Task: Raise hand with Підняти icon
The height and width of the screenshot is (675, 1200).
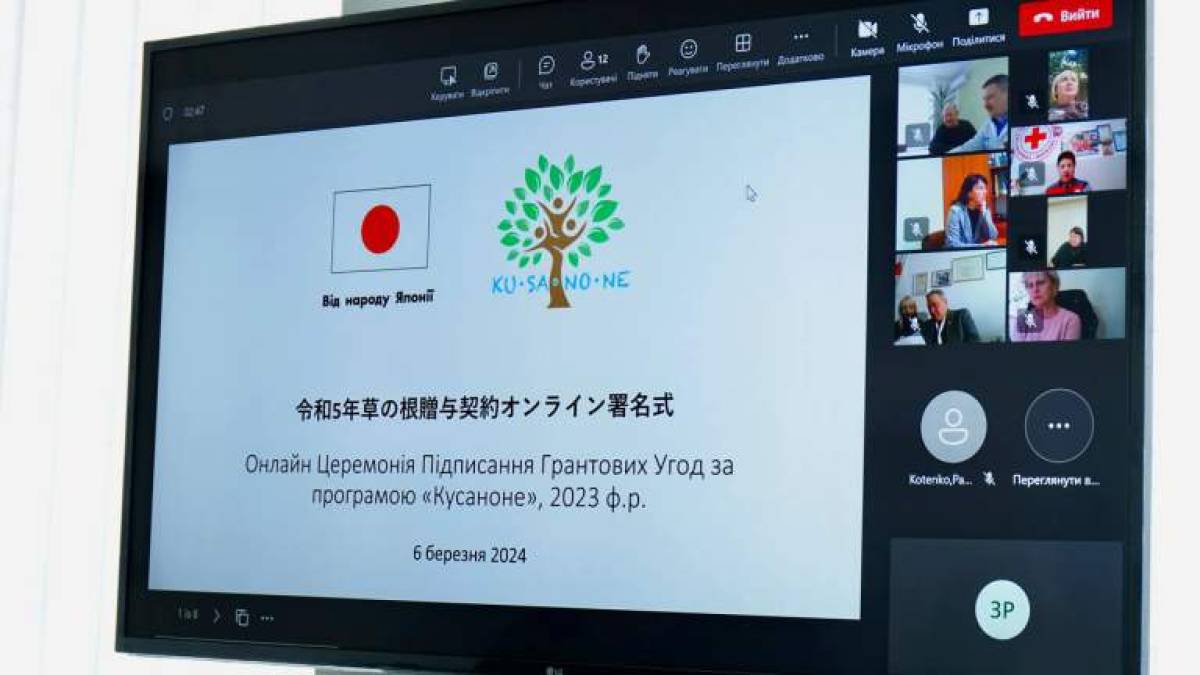Action: click(643, 62)
